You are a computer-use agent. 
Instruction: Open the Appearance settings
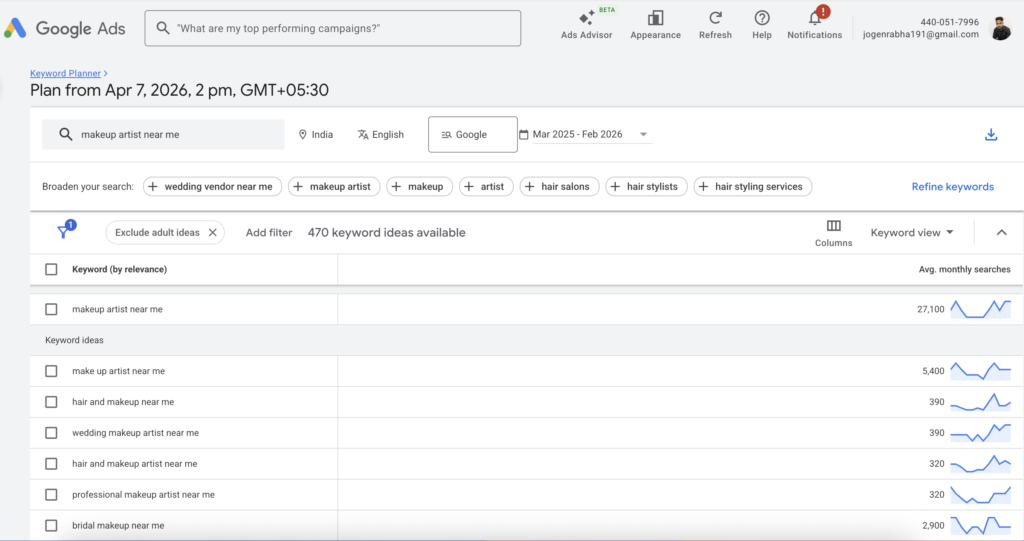655,25
